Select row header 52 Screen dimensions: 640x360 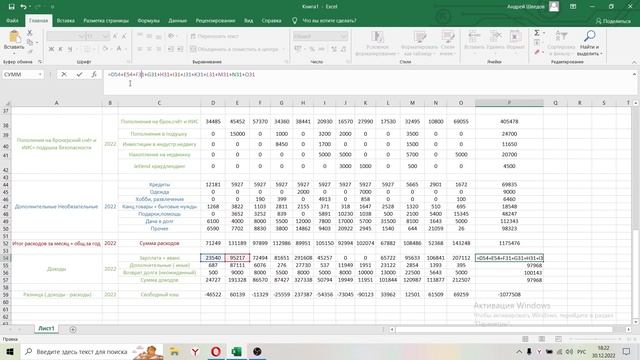pos(6,243)
